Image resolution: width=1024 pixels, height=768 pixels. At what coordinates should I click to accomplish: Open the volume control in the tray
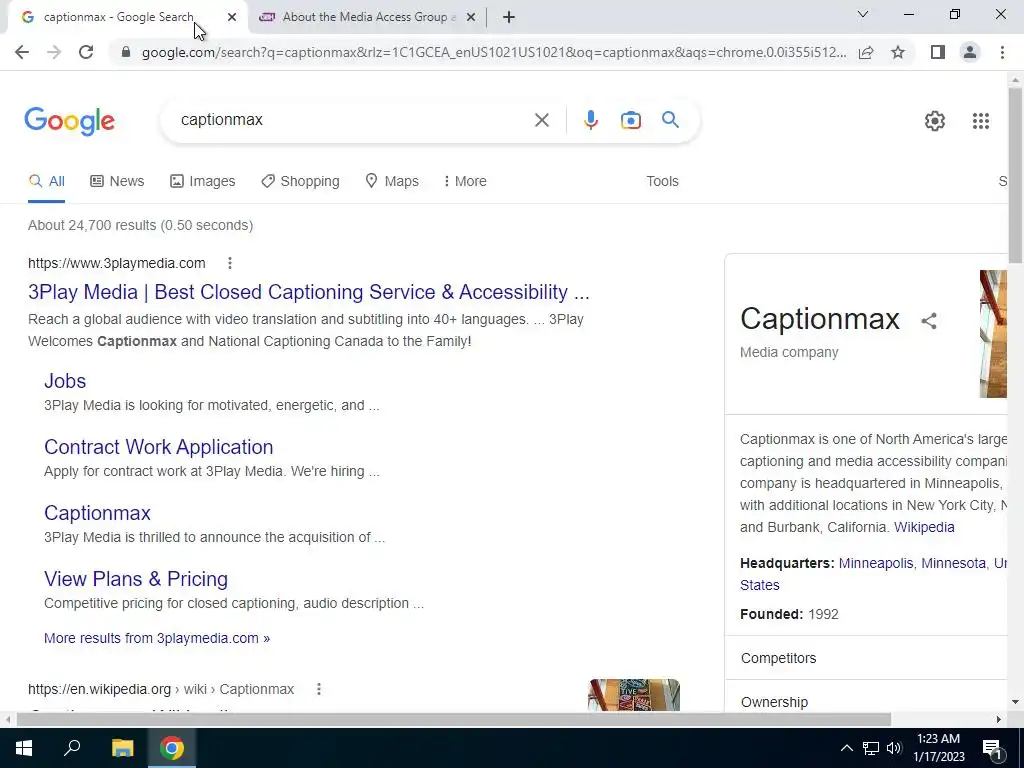point(895,748)
